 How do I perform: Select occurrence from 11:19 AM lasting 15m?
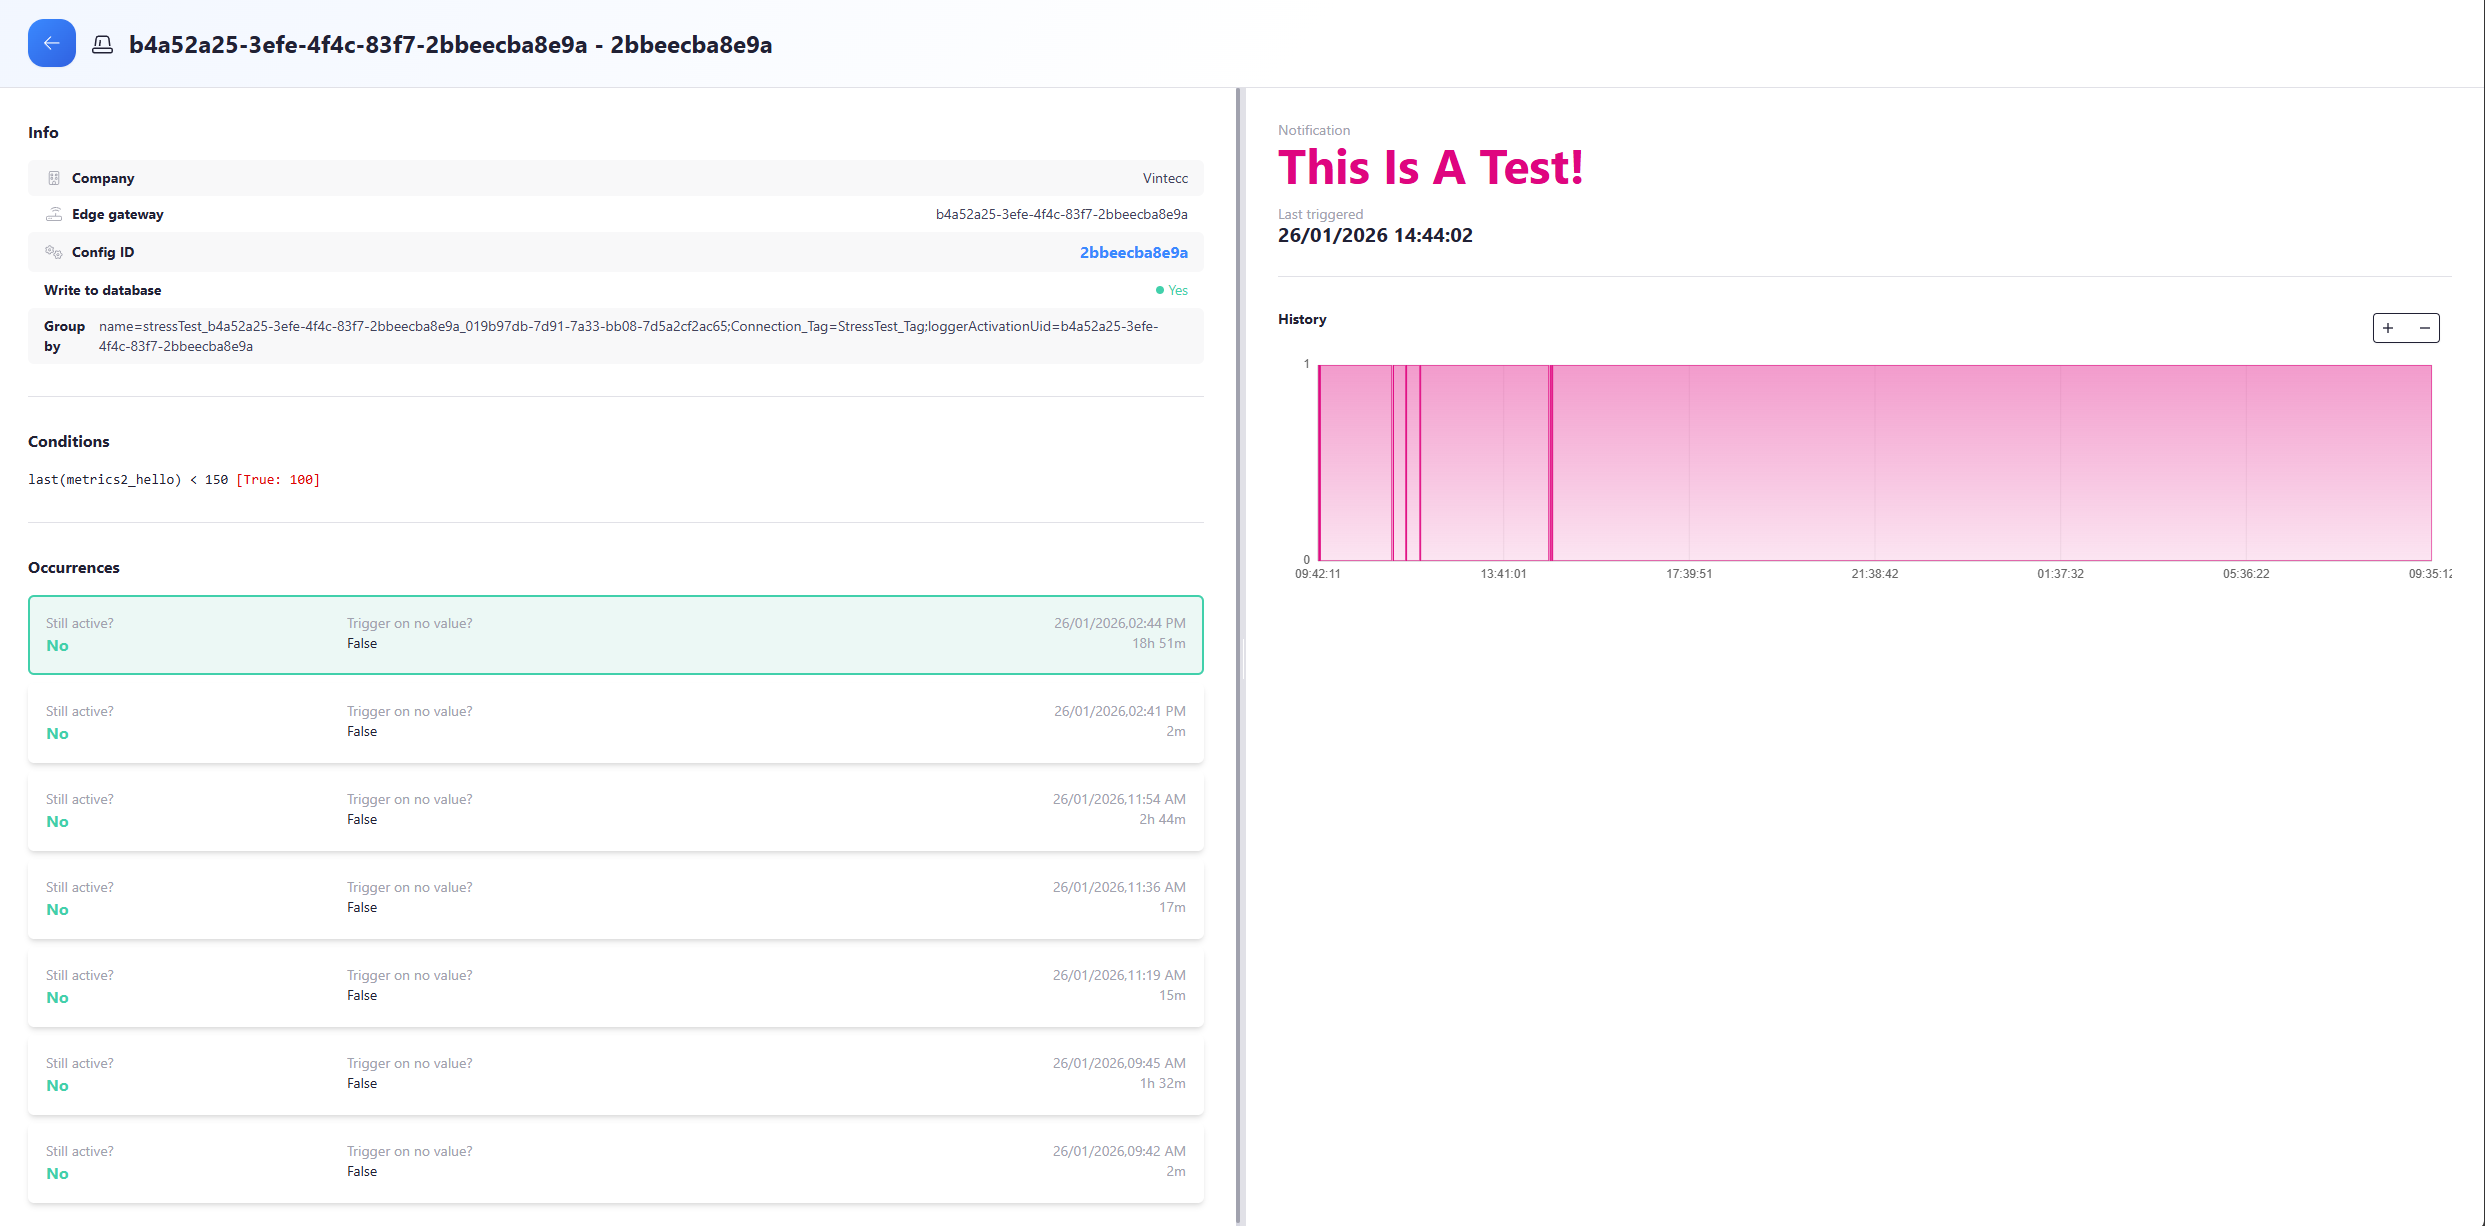(616, 987)
